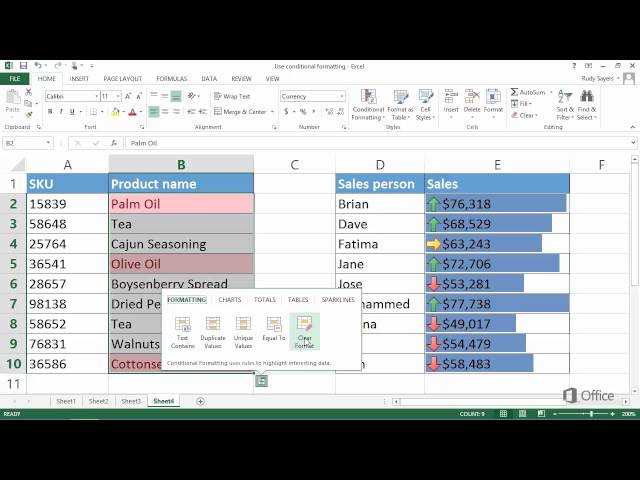
Task: Toggle Italic formatting
Action: pyautogui.click(x=61, y=111)
